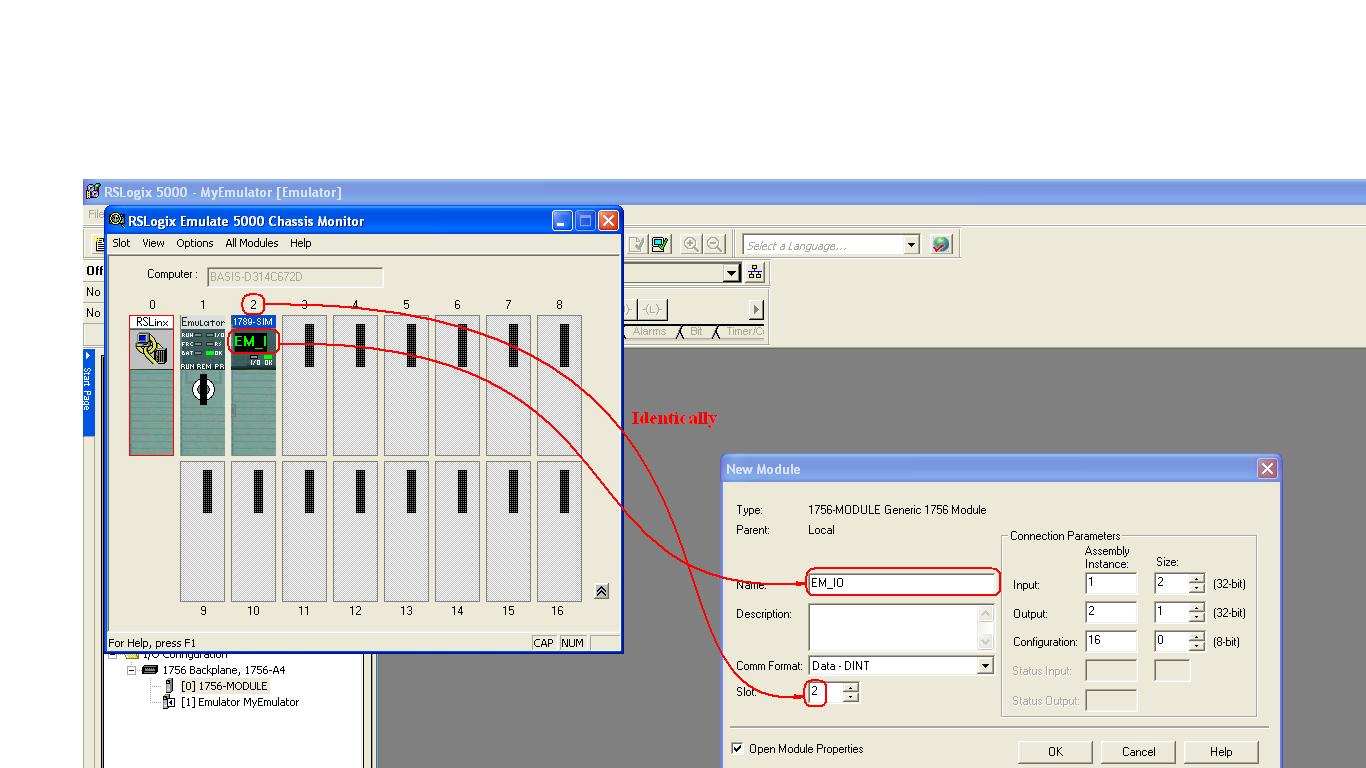Click OK in the New Module dialog
Screen dimensions: 1366x768
click(x=1054, y=752)
